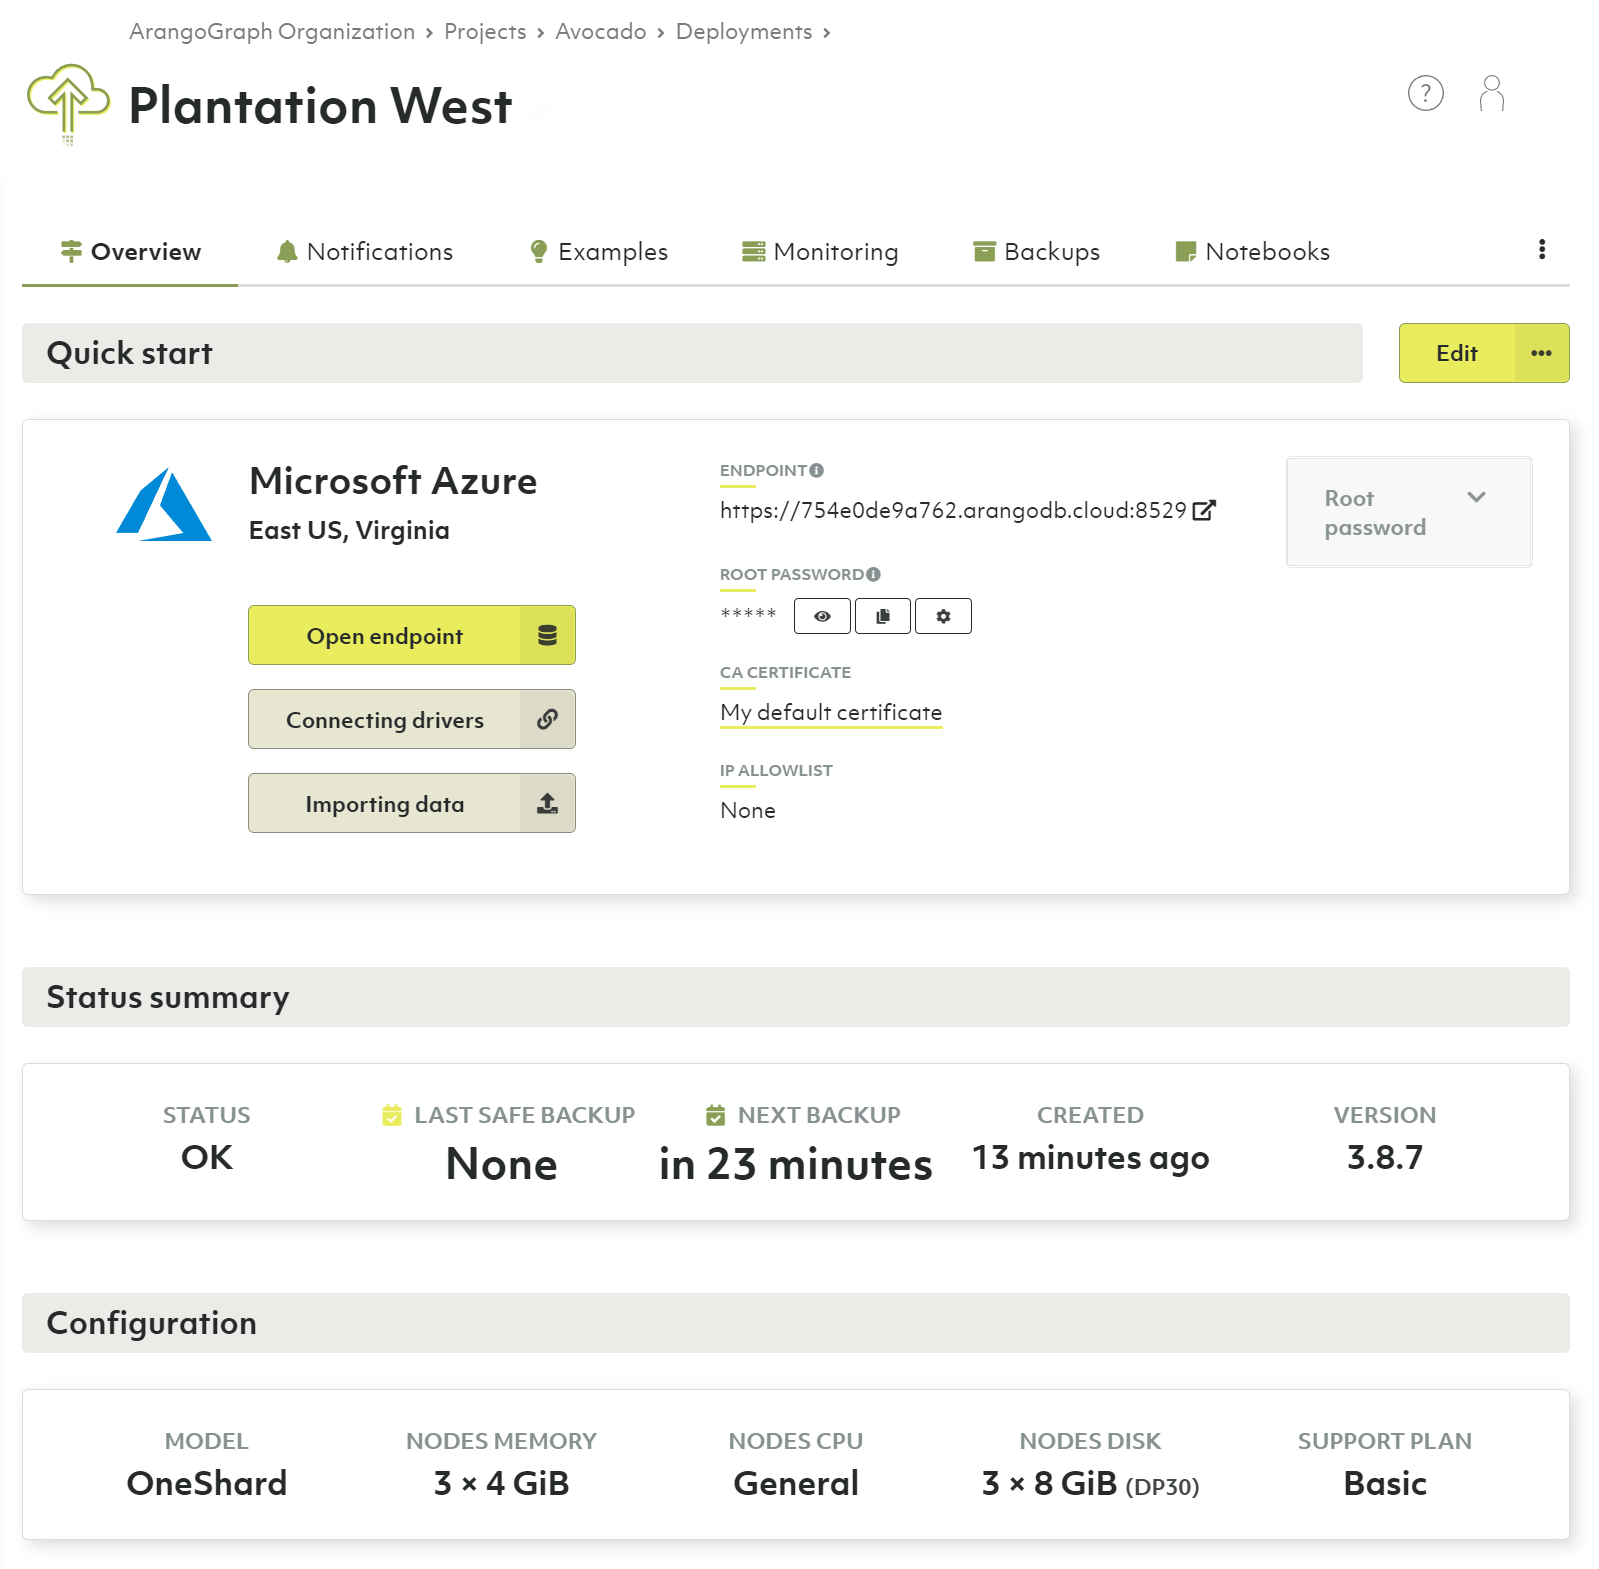Click the Configuration section header

click(x=796, y=1323)
